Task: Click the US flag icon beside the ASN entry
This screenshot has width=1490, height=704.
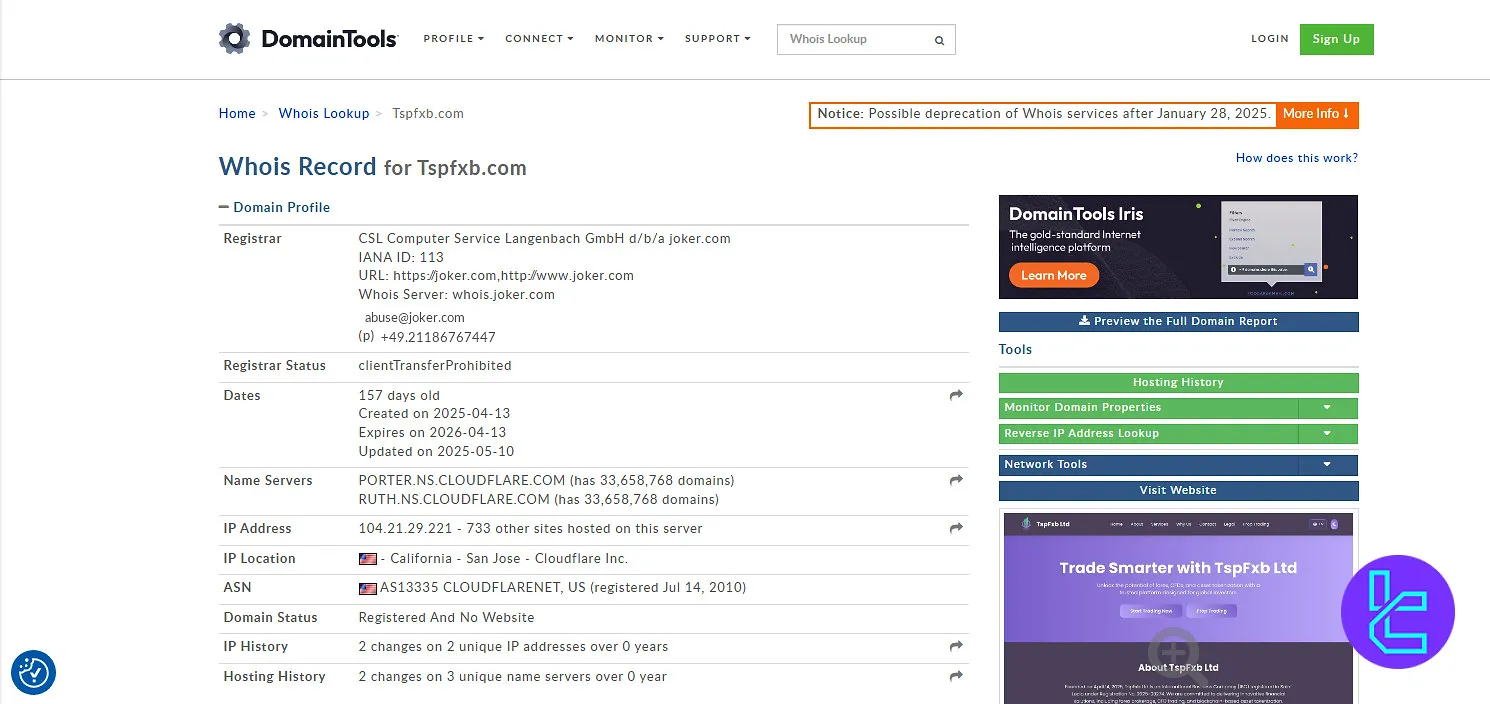Action: (368, 587)
